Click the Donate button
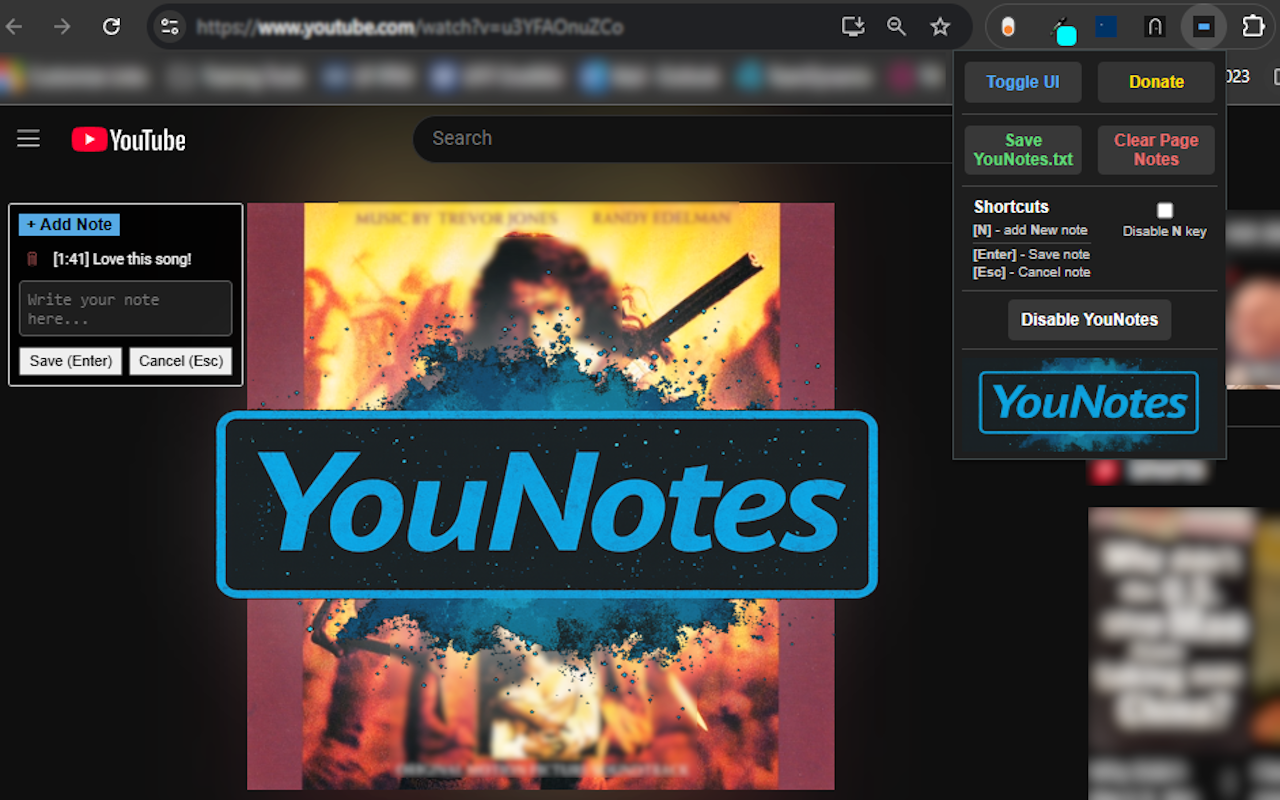The image size is (1280, 800). pos(1156,82)
